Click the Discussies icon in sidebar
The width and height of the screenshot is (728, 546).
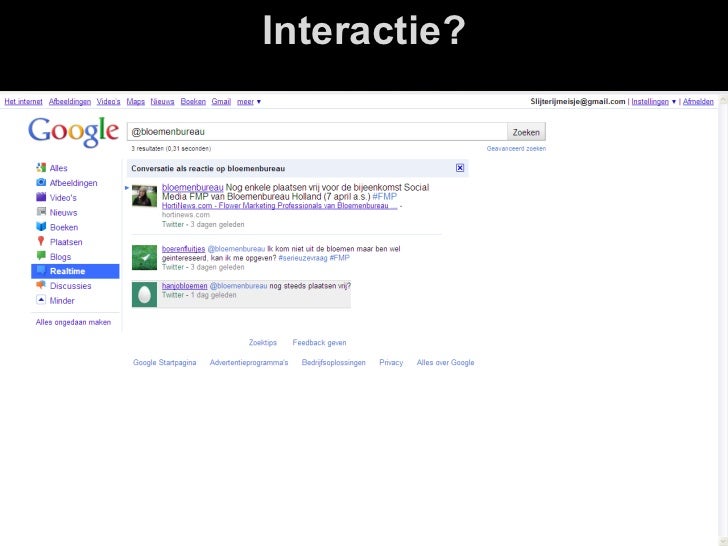[41, 285]
